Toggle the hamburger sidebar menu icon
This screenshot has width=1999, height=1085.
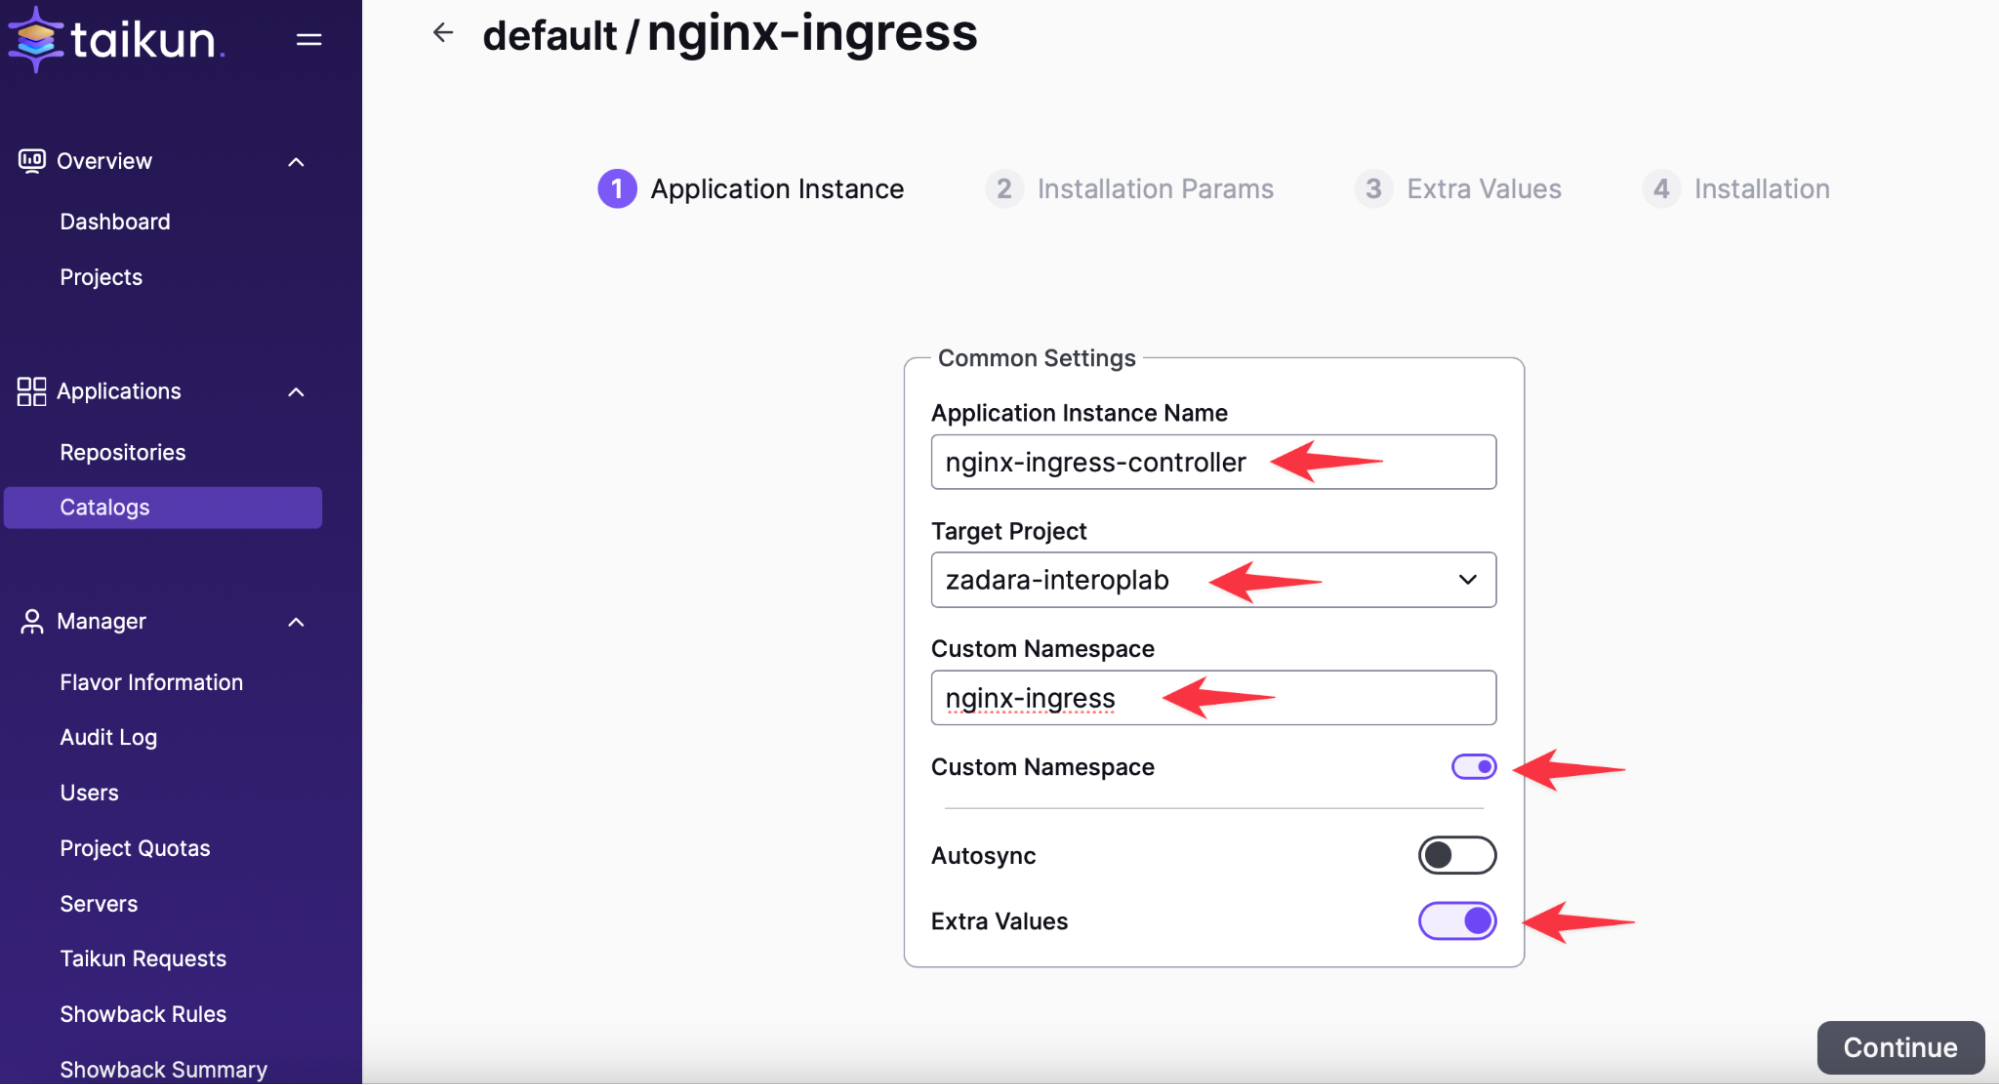click(309, 40)
